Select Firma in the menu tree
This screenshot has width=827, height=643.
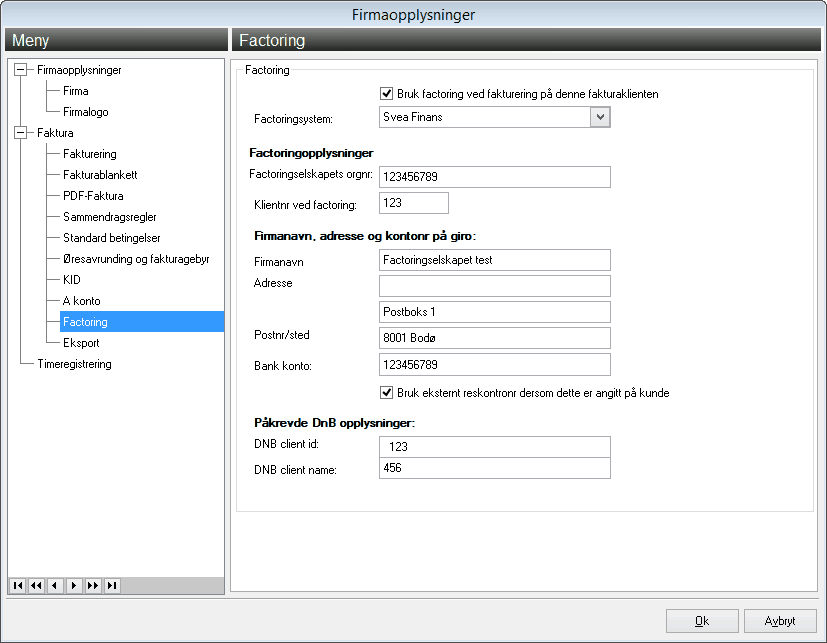click(75, 91)
